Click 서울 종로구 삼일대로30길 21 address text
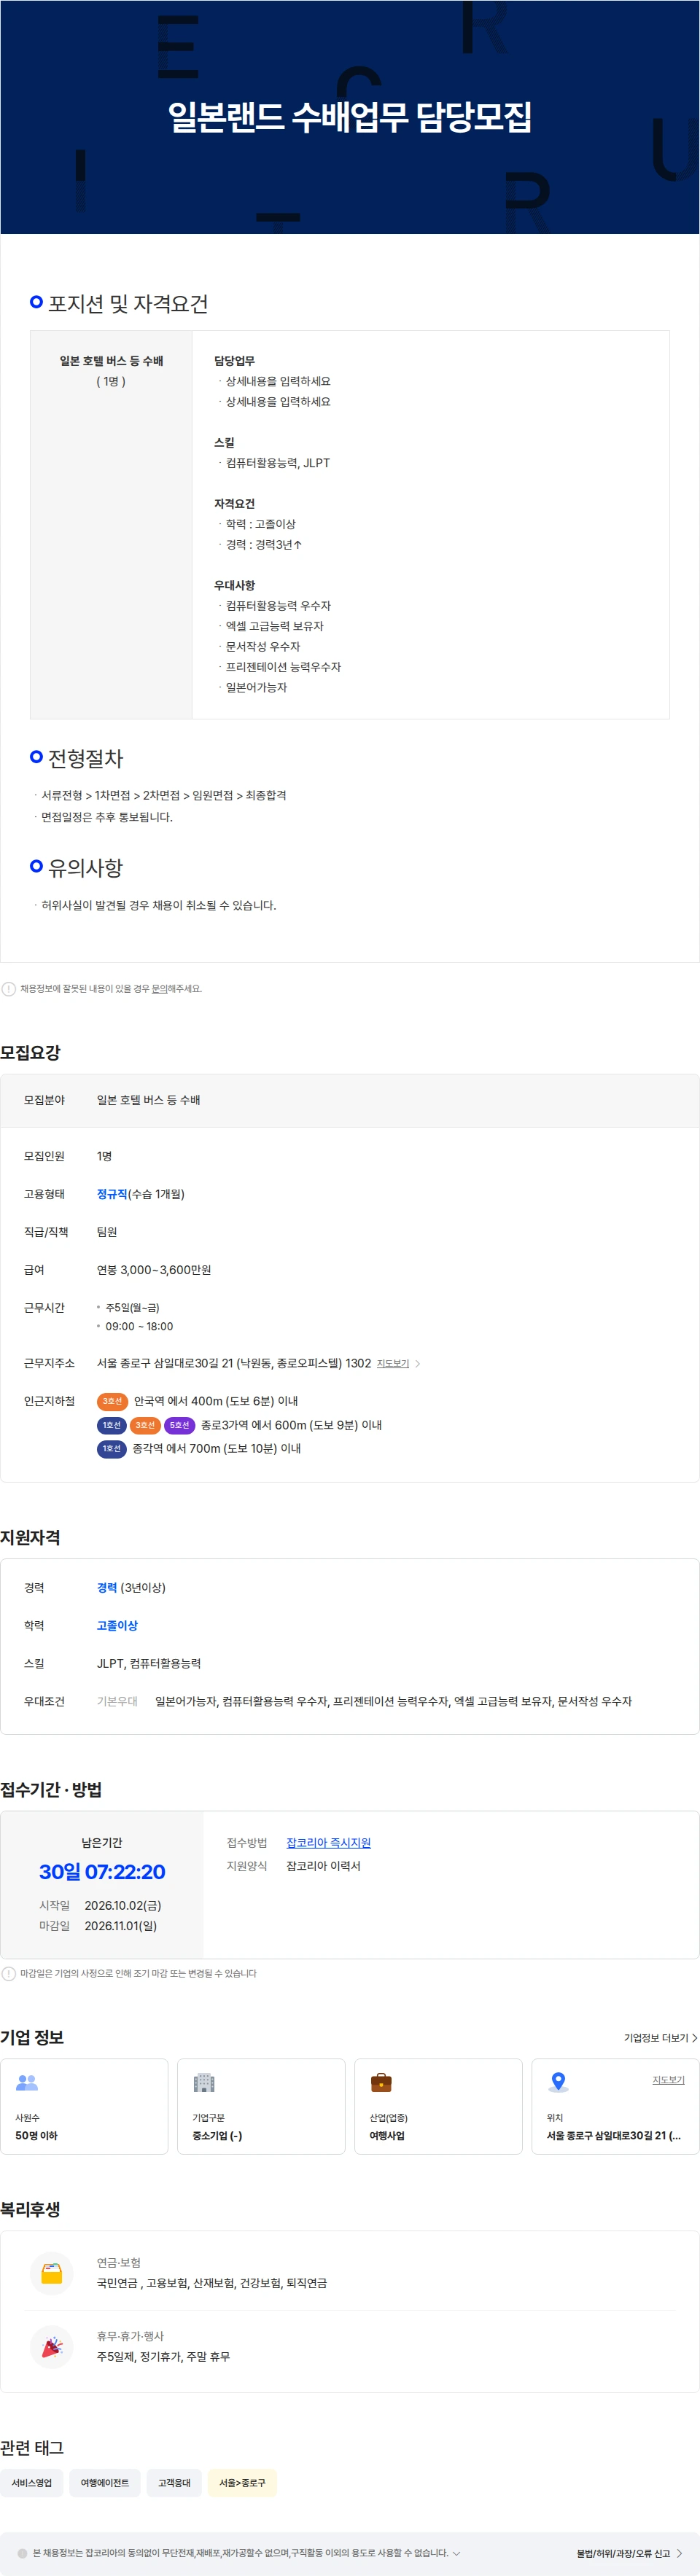Image resolution: width=700 pixels, height=2576 pixels. 234,1364
